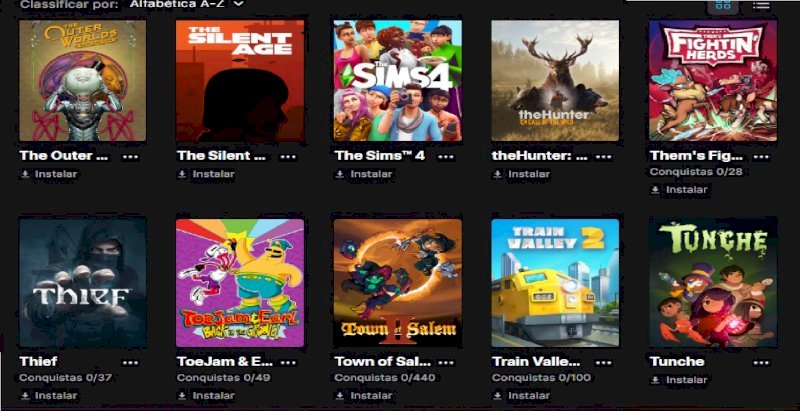Open three-dot menu for The Silent Age

point(288,156)
